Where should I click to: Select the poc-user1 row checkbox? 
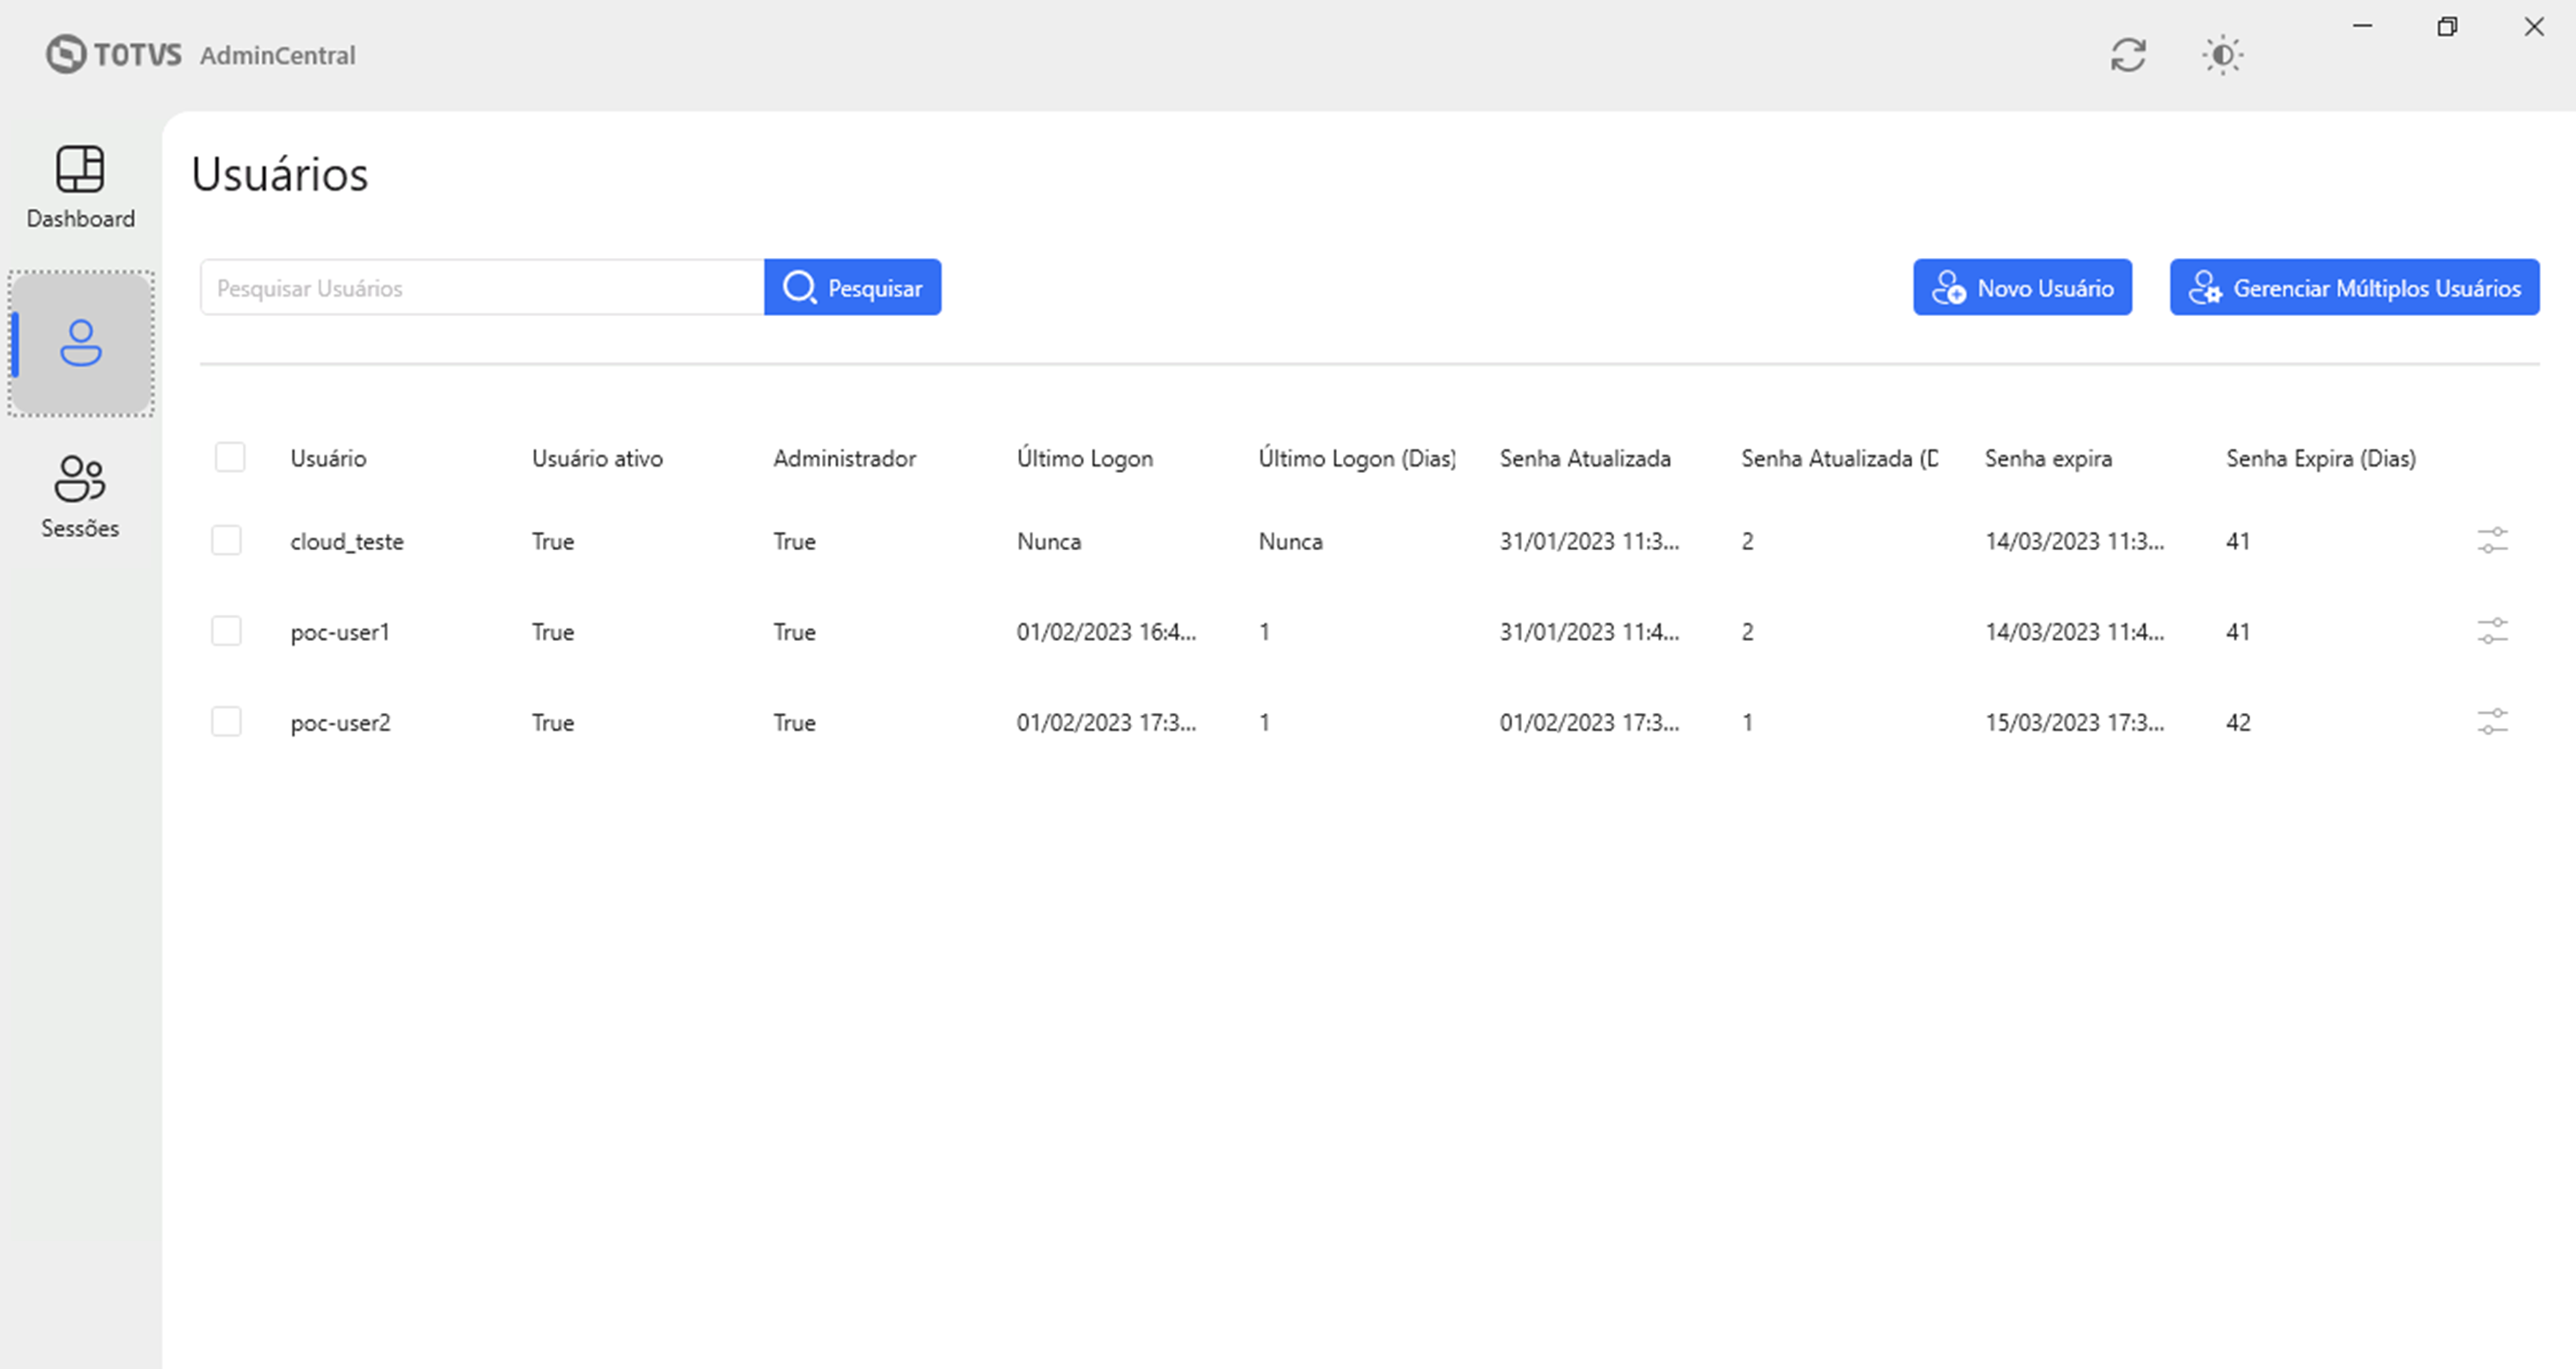click(226, 631)
